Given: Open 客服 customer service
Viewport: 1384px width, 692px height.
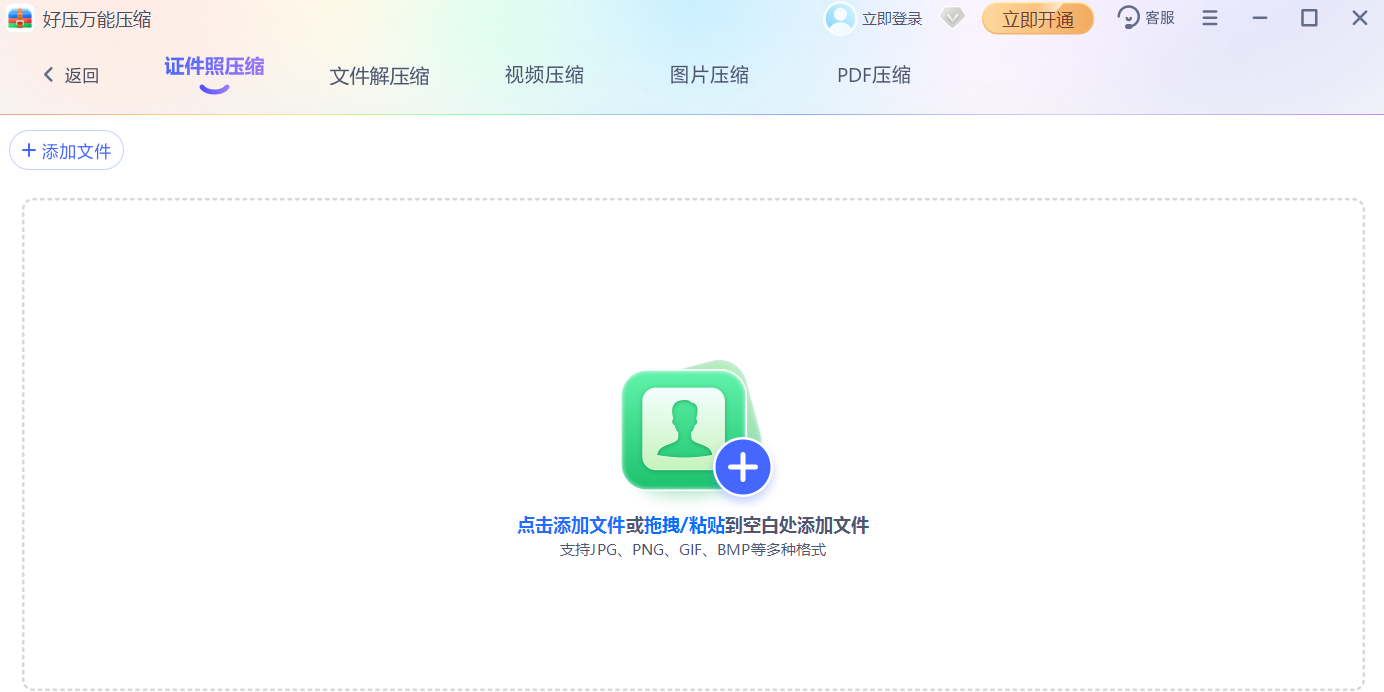Looking at the screenshot, I should (x=1146, y=18).
